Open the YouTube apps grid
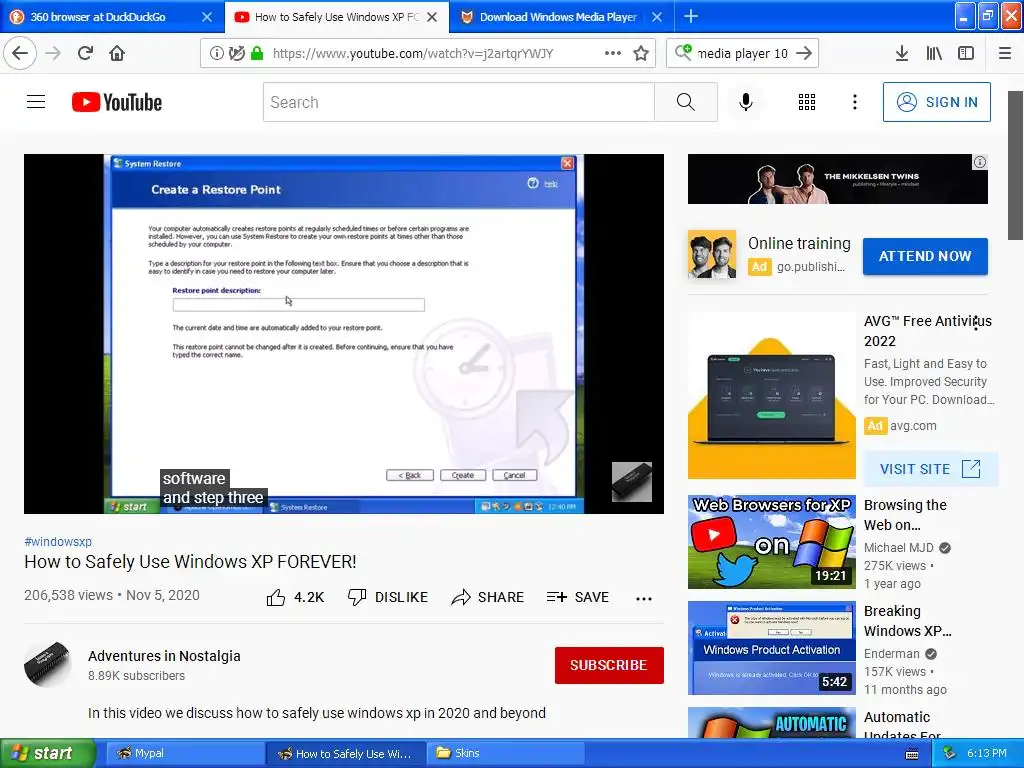 click(x=807, y=102)
